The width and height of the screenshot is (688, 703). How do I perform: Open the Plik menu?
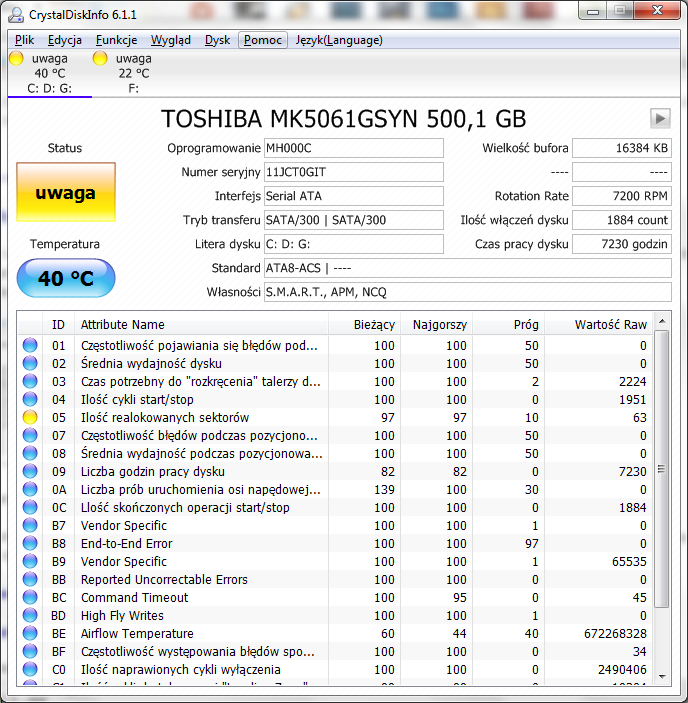24,40
